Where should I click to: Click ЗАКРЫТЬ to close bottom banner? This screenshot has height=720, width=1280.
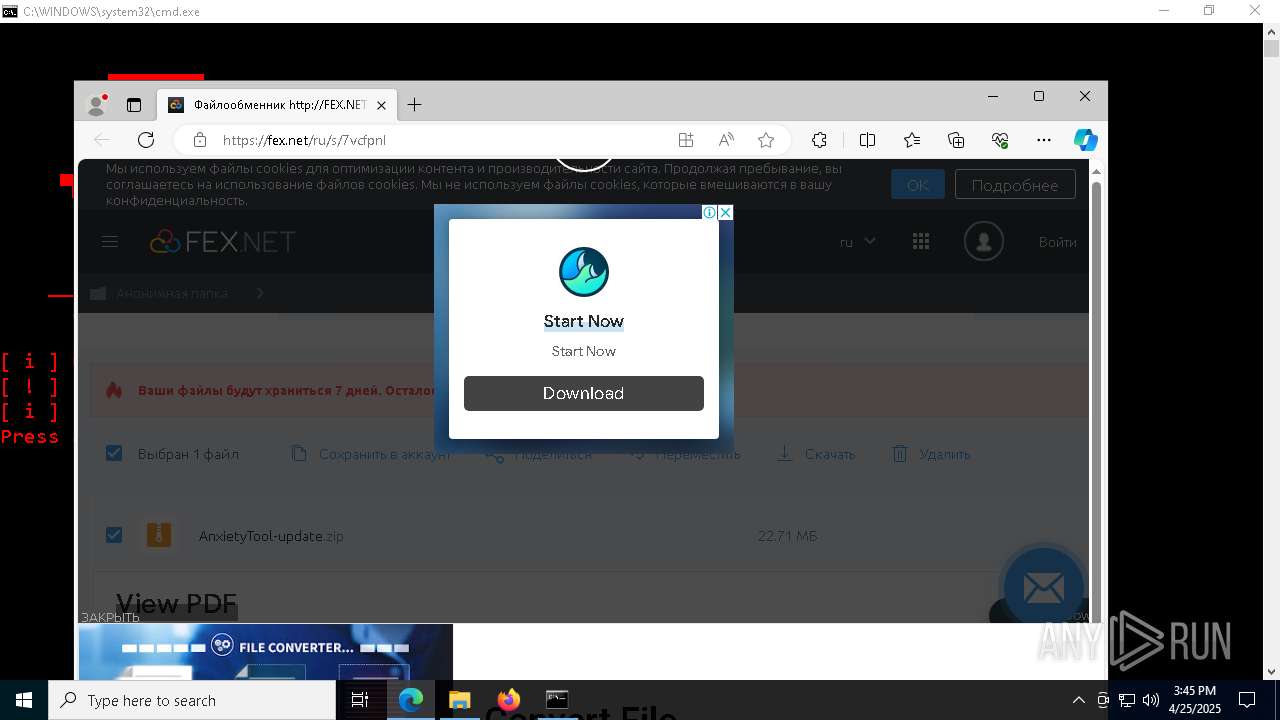click(x=110, y=617)
